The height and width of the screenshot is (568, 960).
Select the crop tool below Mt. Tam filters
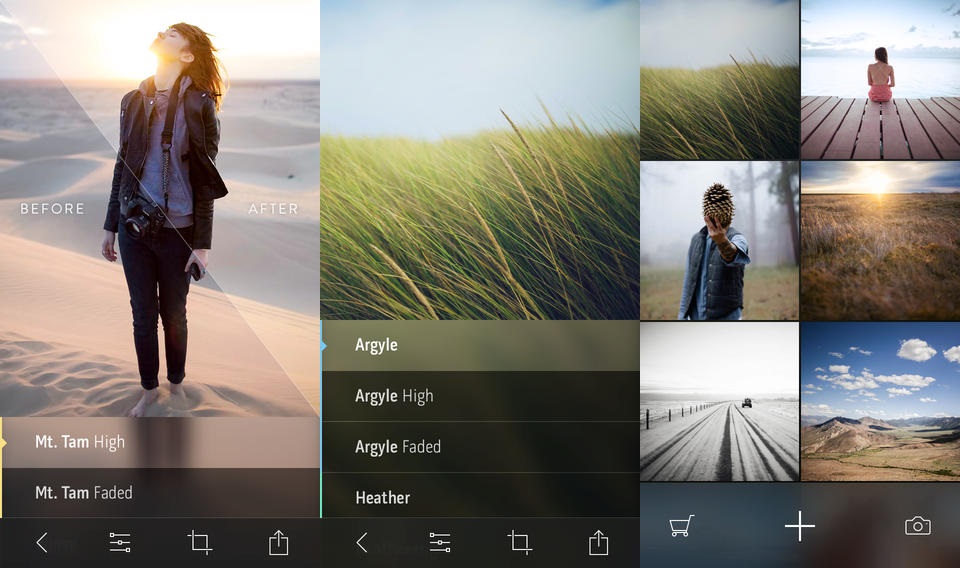[200, 543]
